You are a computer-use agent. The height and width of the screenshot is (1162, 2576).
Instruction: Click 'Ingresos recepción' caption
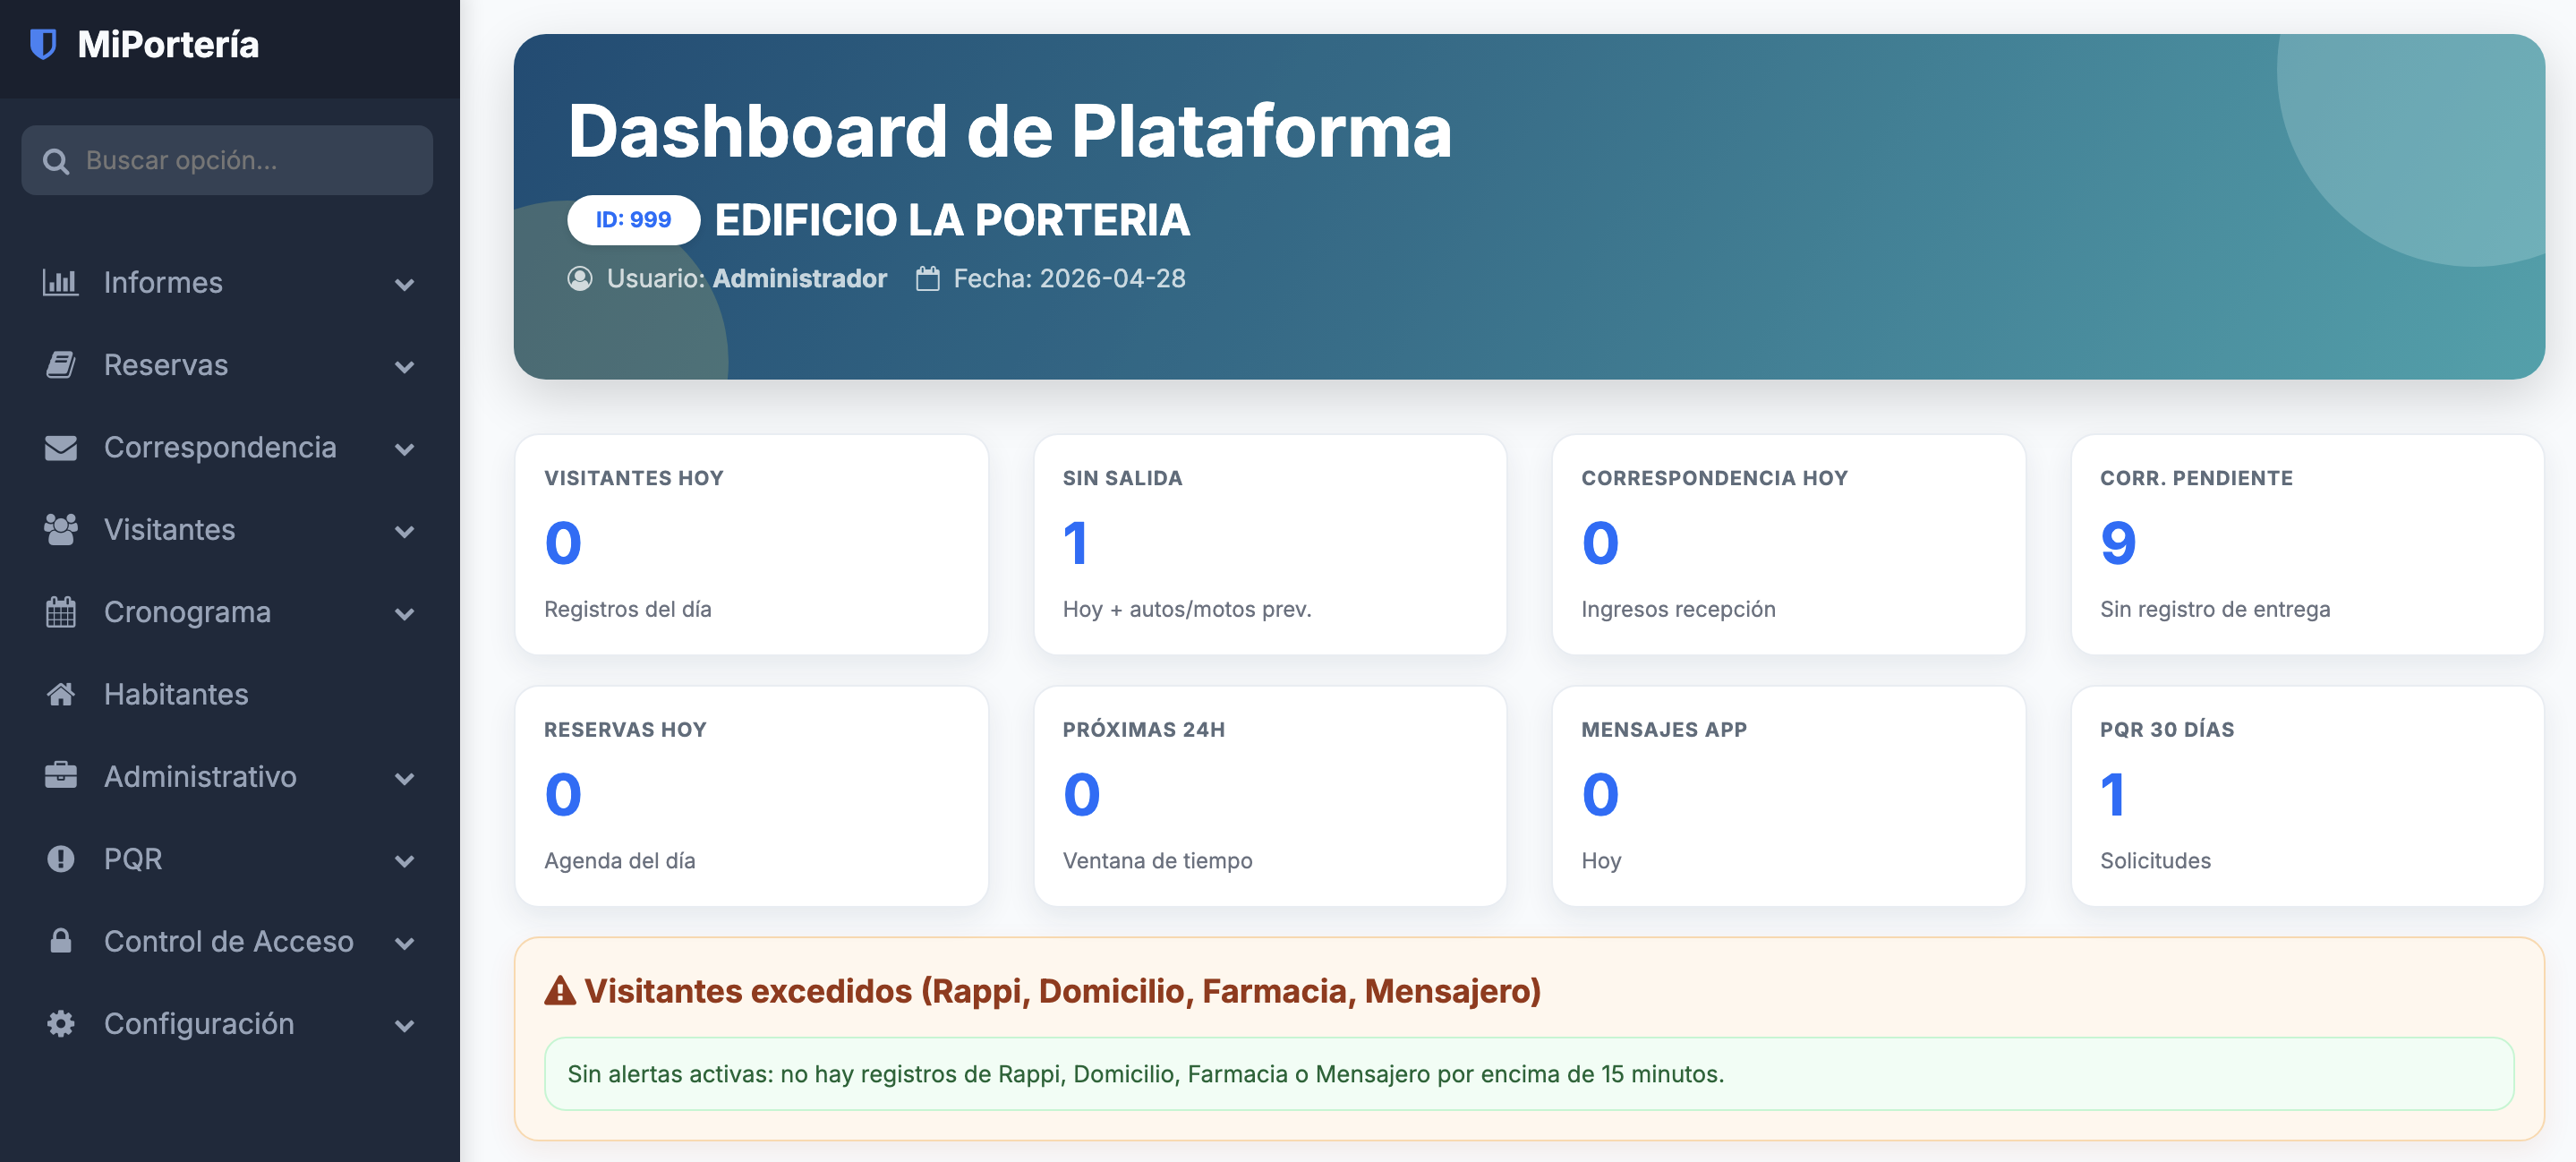point(1677,609)
